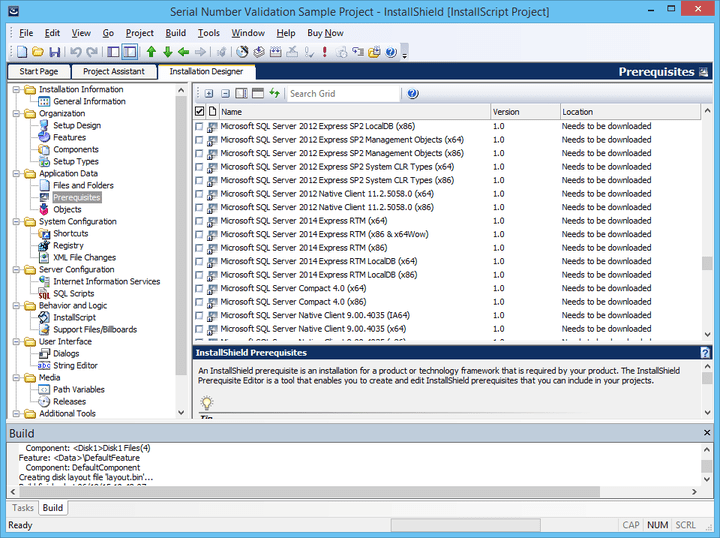Click the green up arrow toolbar icon

click(x=151, y=52)
